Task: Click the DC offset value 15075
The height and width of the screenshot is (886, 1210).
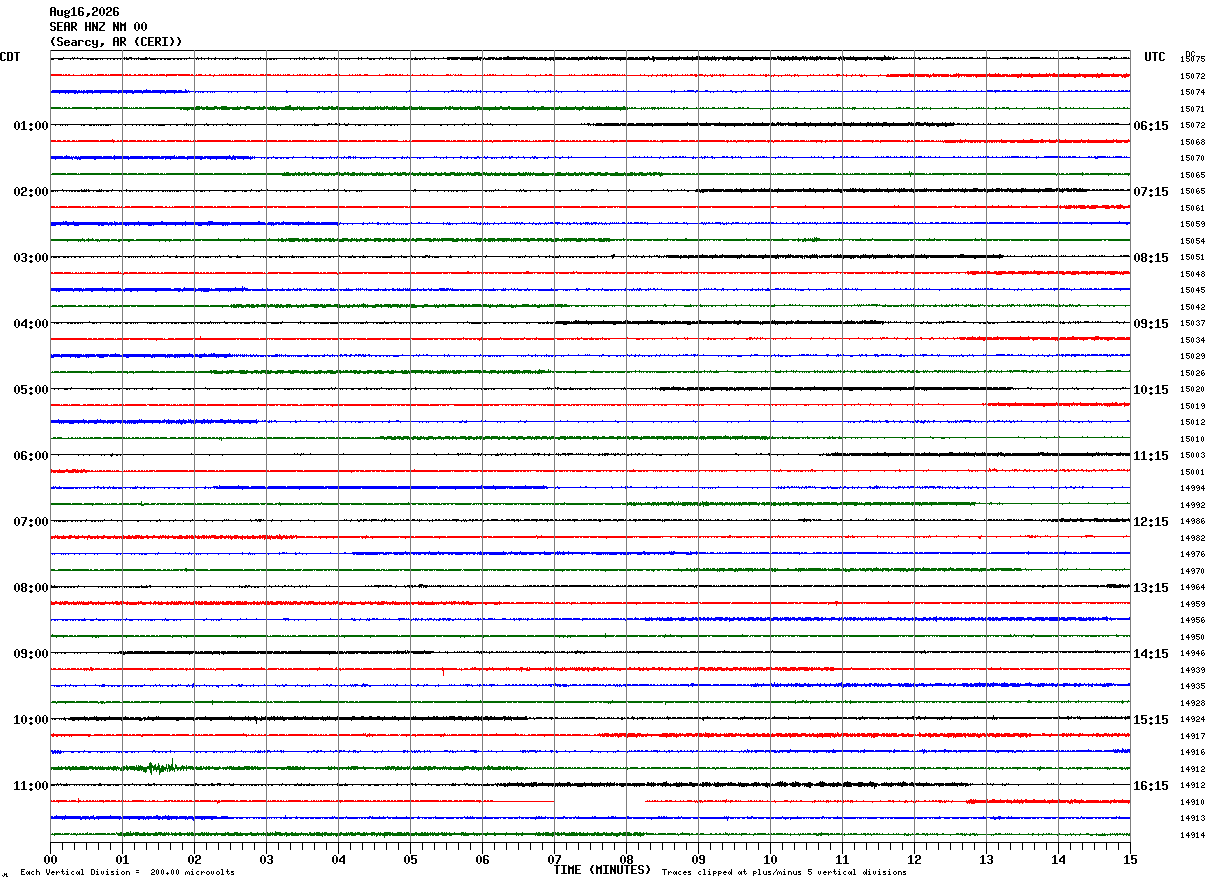Action: (1192, 60)
